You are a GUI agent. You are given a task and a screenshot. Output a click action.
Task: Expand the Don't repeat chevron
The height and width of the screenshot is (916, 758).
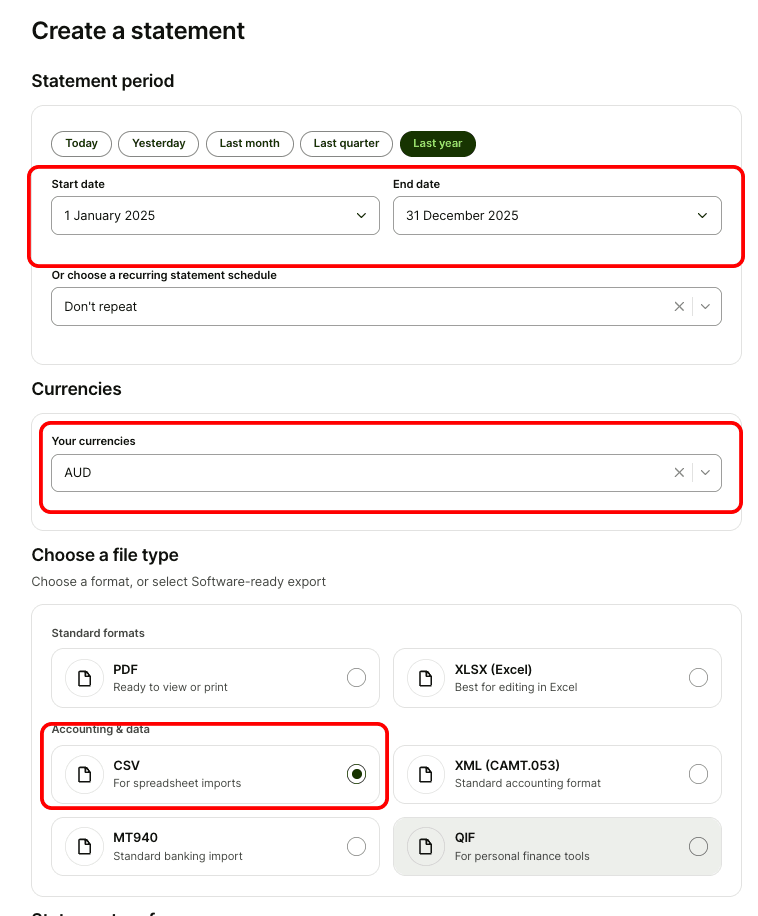(x=705, y=307)
